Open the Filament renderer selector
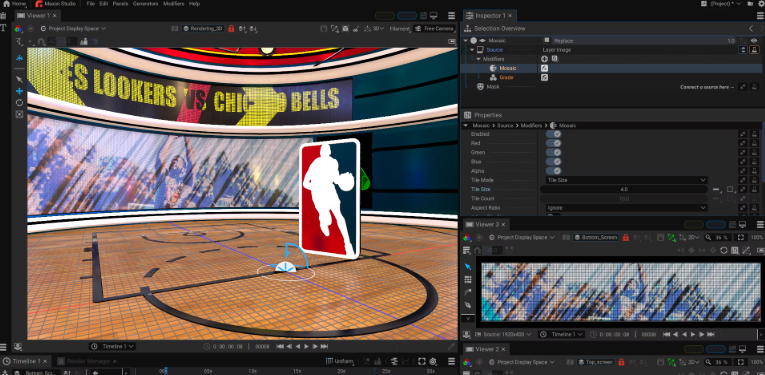The width and height of the screenshot is (765, 375). coord(400,29)
